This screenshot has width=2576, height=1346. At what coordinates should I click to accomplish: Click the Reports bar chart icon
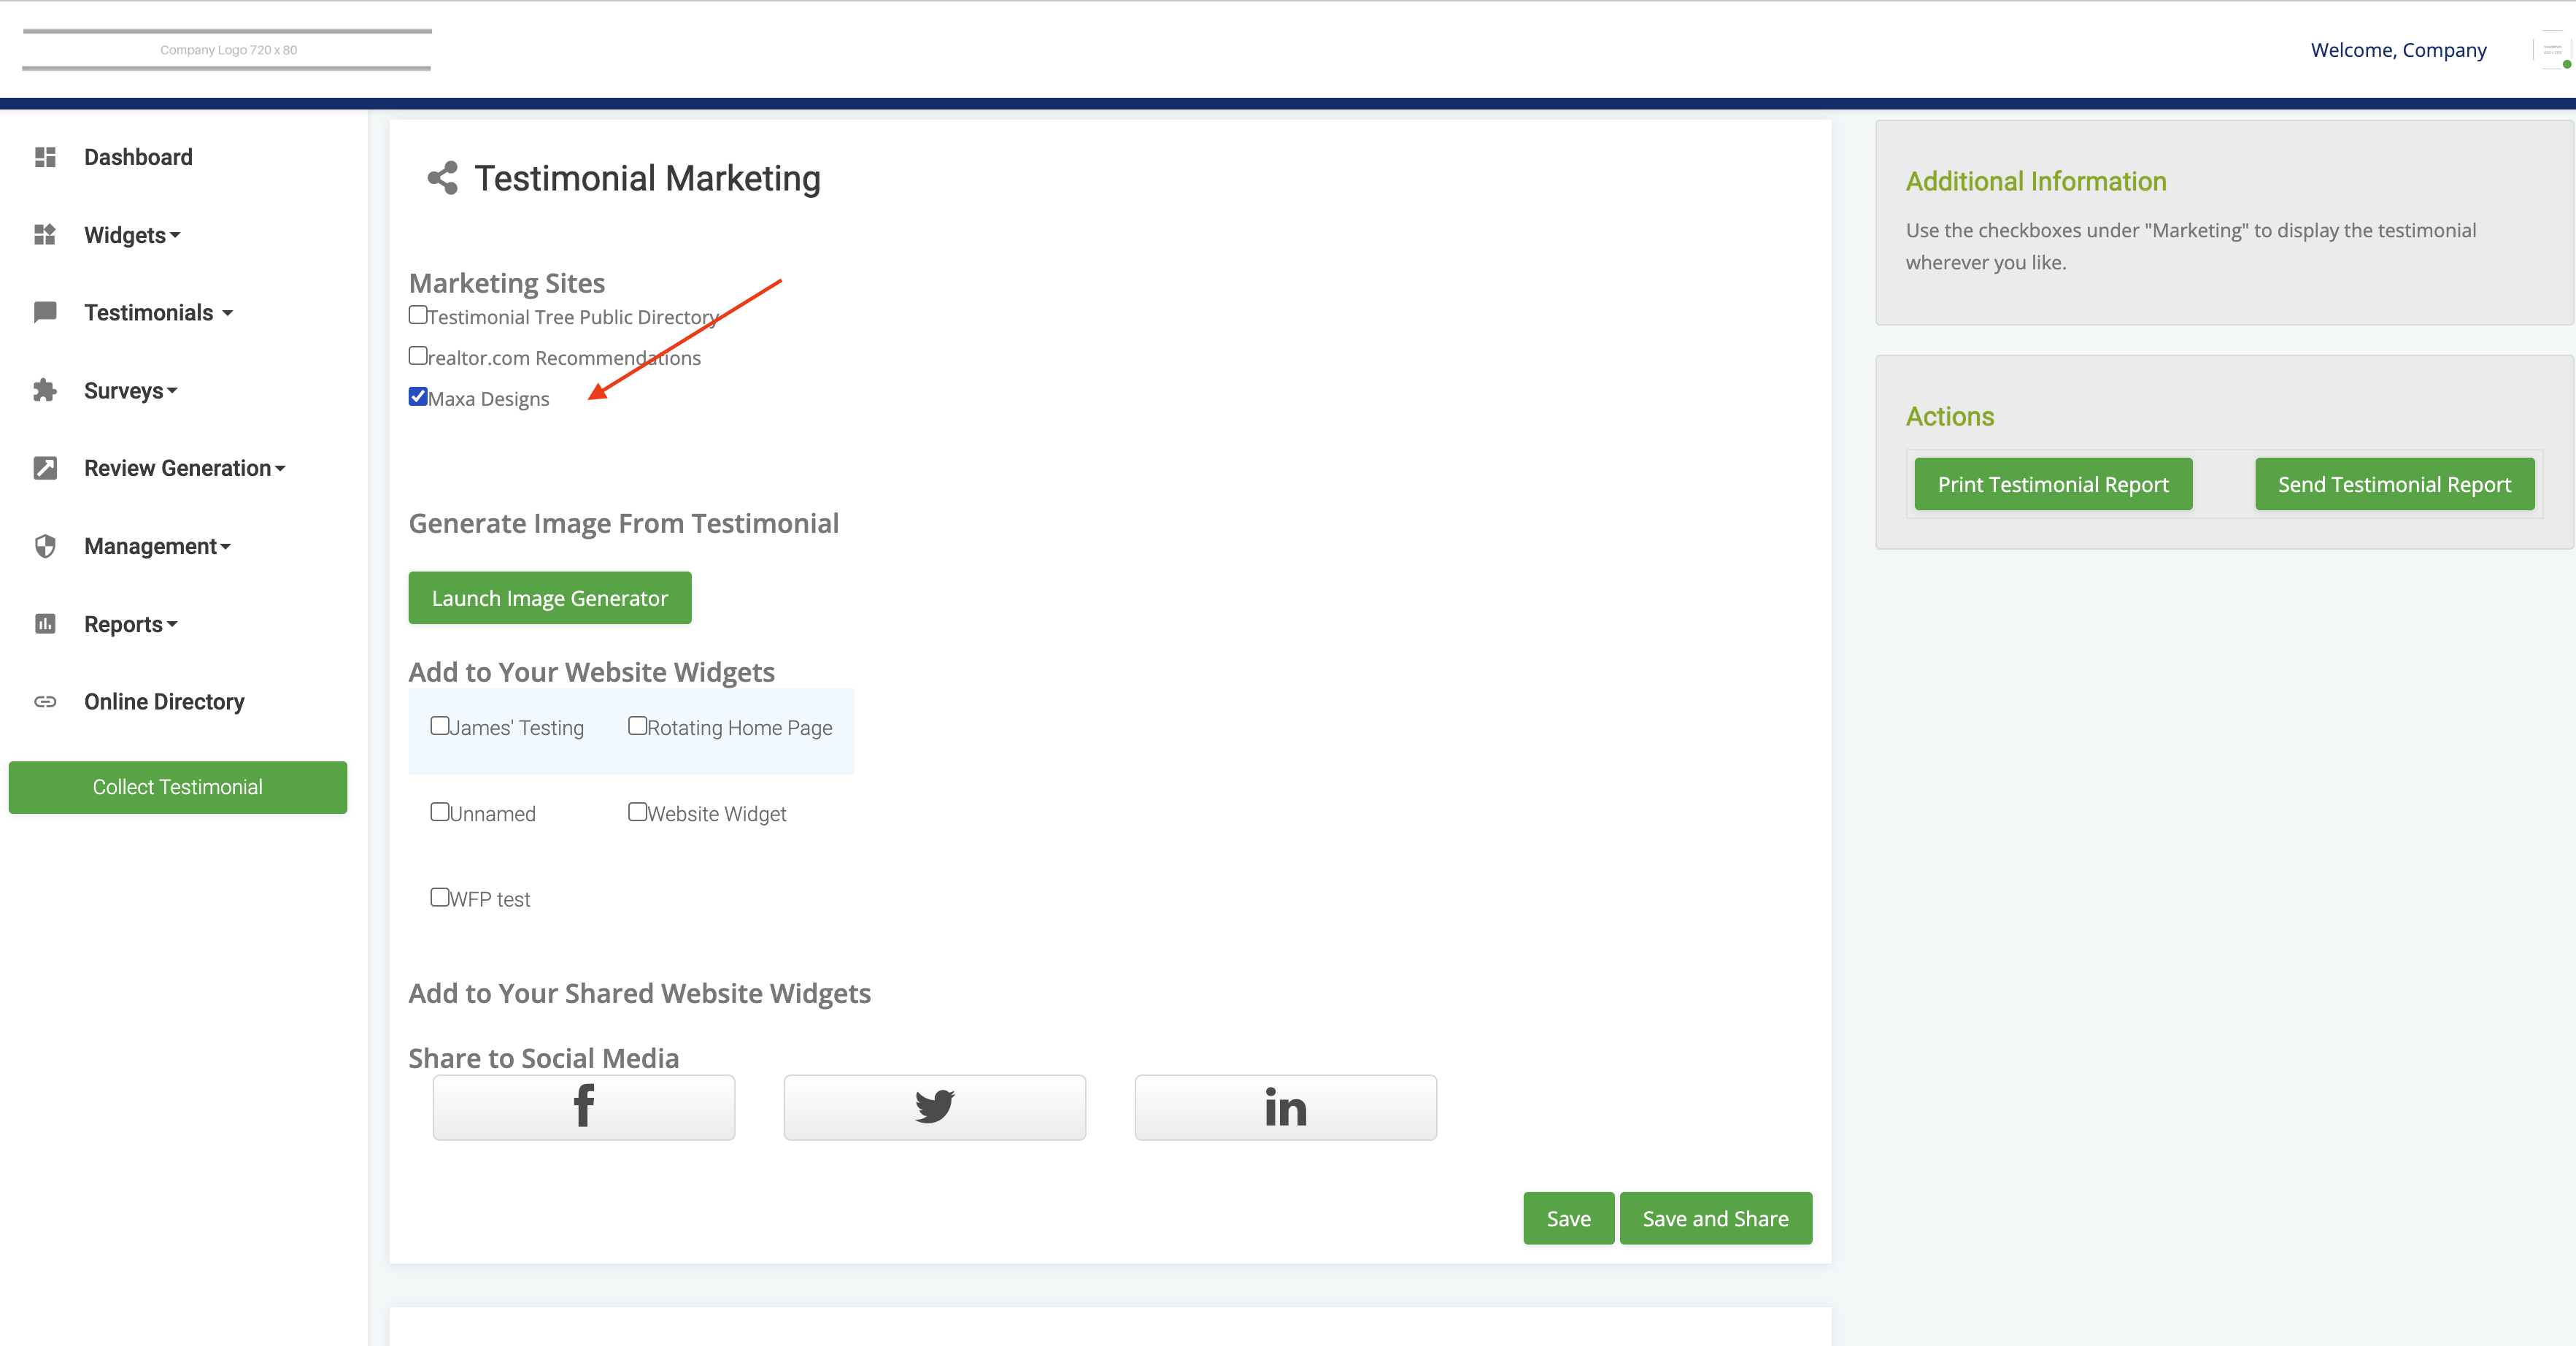coord(45,624)
